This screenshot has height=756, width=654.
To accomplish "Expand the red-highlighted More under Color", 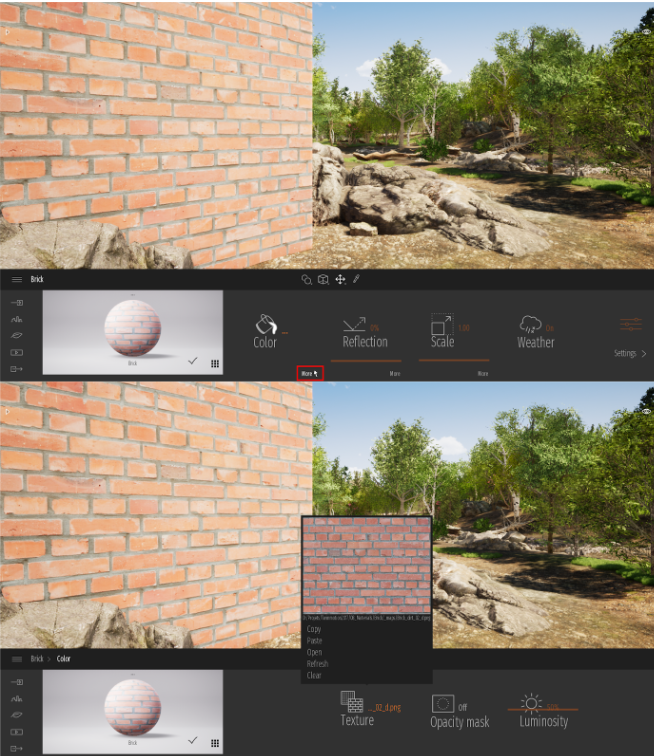I will (309, 373).
